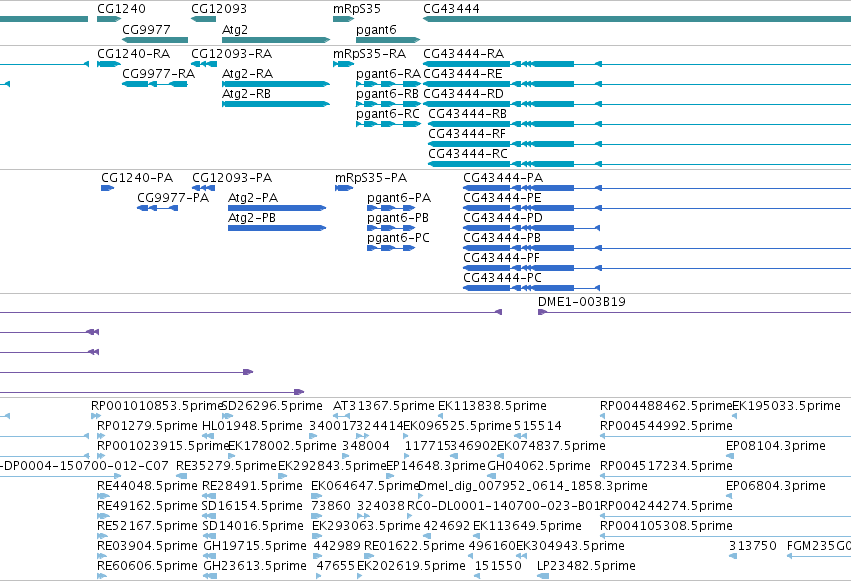Click the RP004488462.5prime label

[x=666, y=406]
